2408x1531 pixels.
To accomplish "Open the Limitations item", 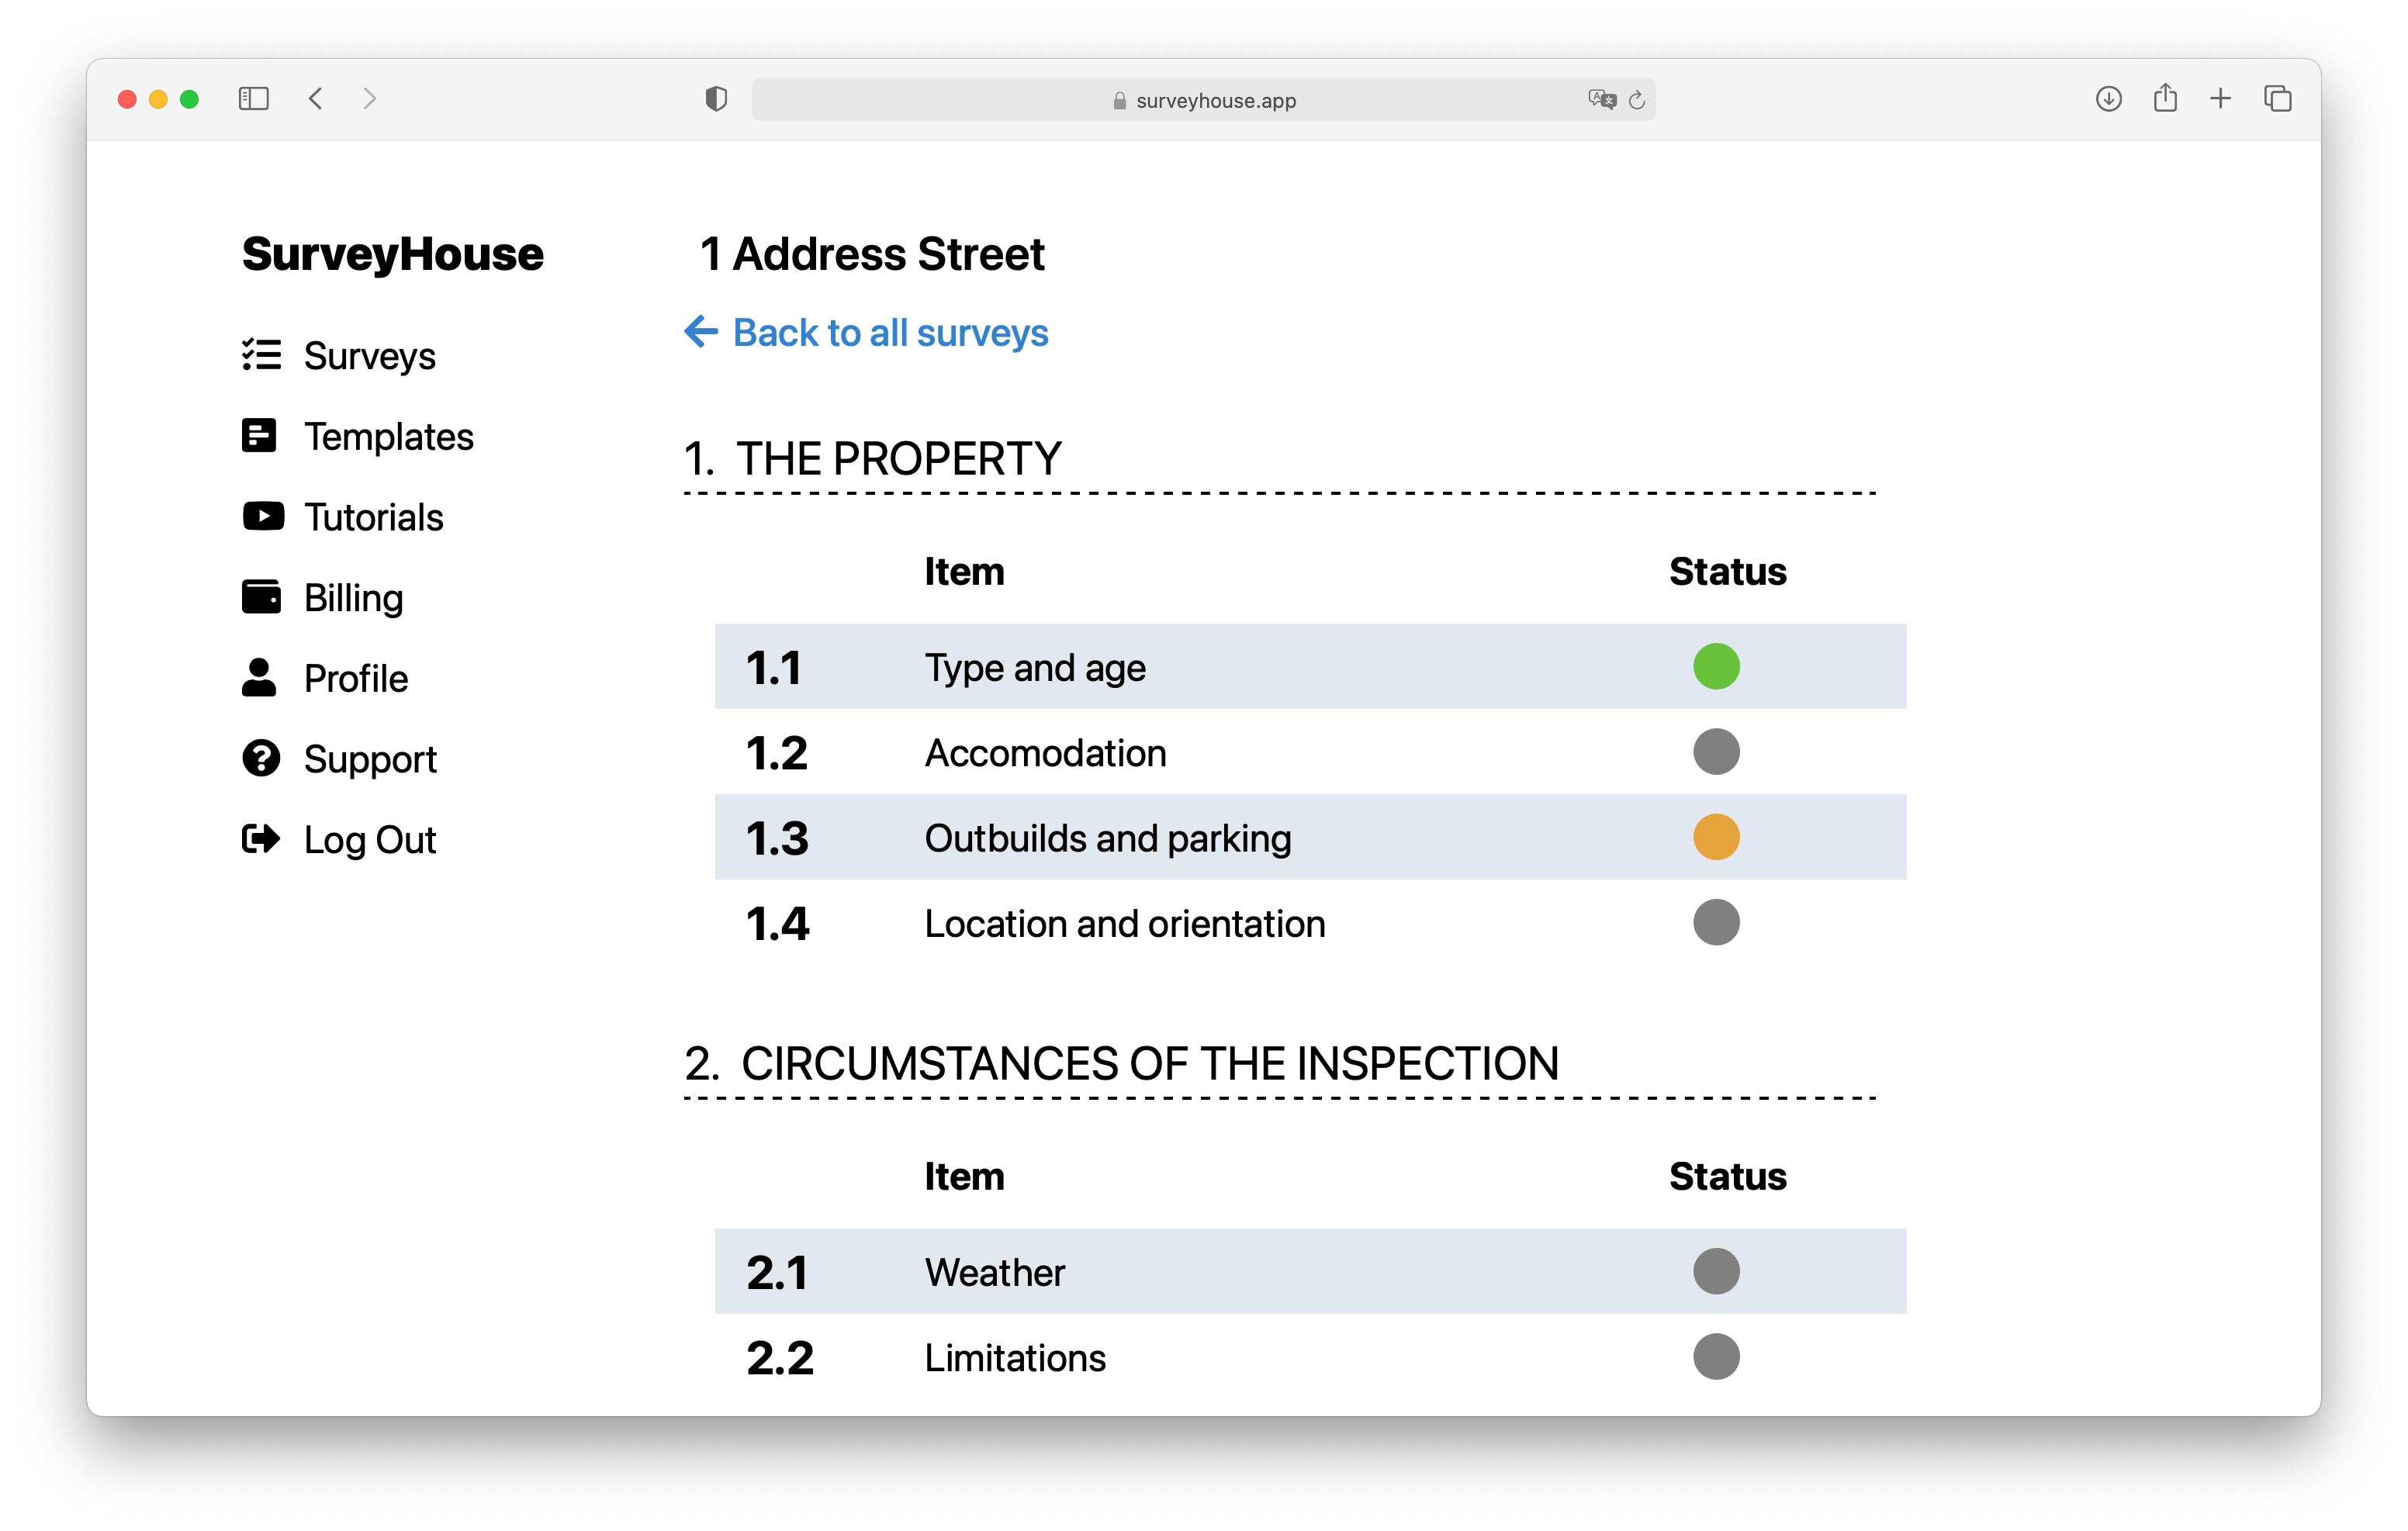I will [1015, 1357].
